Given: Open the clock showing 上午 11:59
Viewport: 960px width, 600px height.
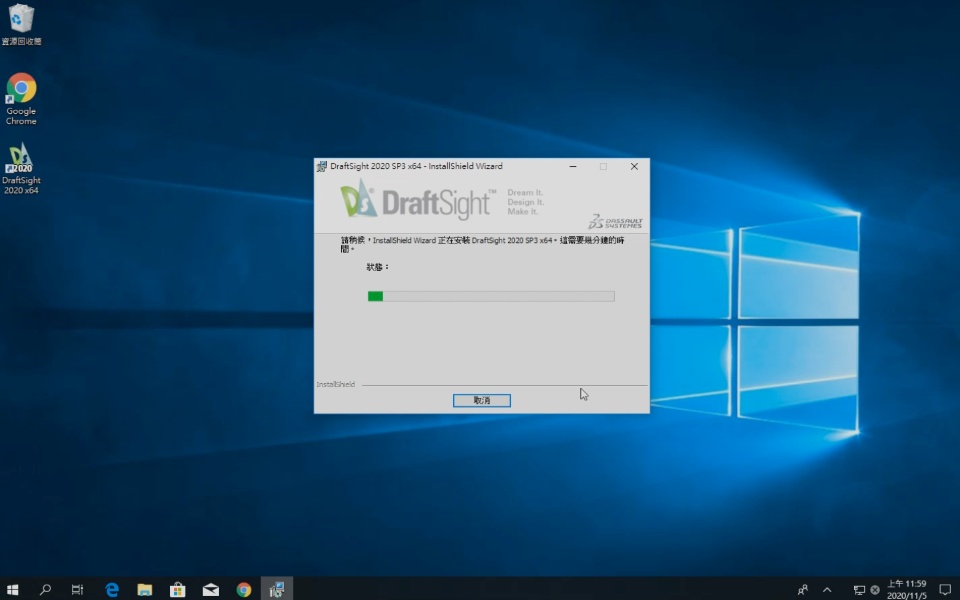Looking at the screenshot, I should (x=907, y=590).
